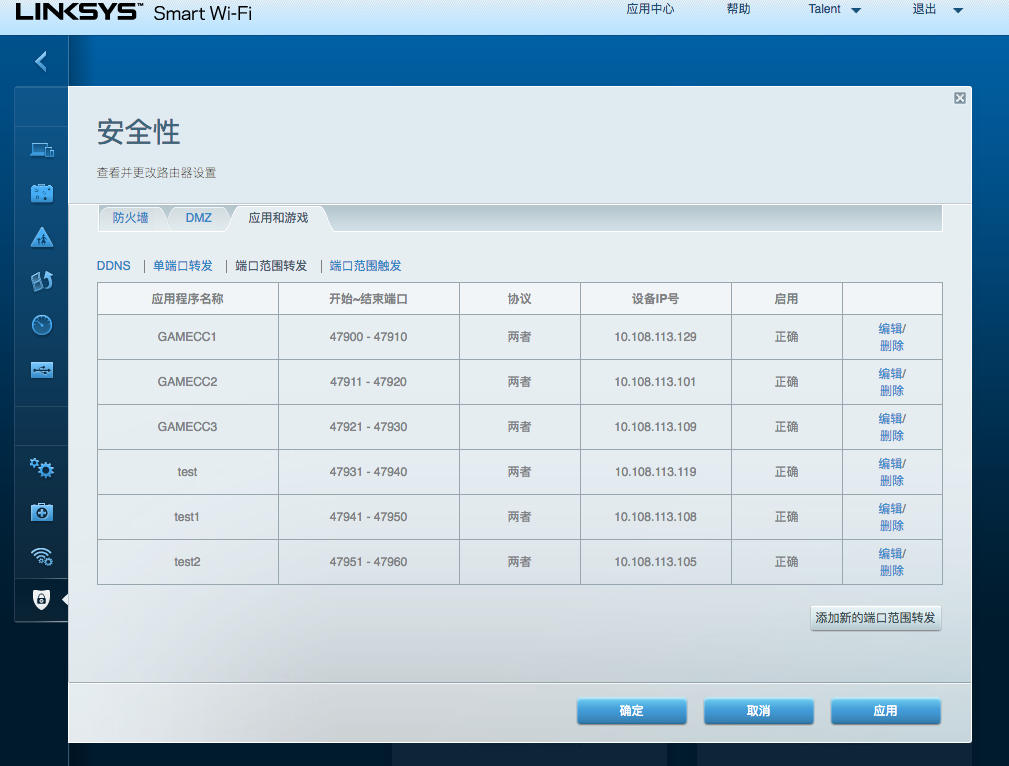The image size is (1009, 766).
Task: Open the 退出 dropdown arrow
Action: click(x=957, y=9)
